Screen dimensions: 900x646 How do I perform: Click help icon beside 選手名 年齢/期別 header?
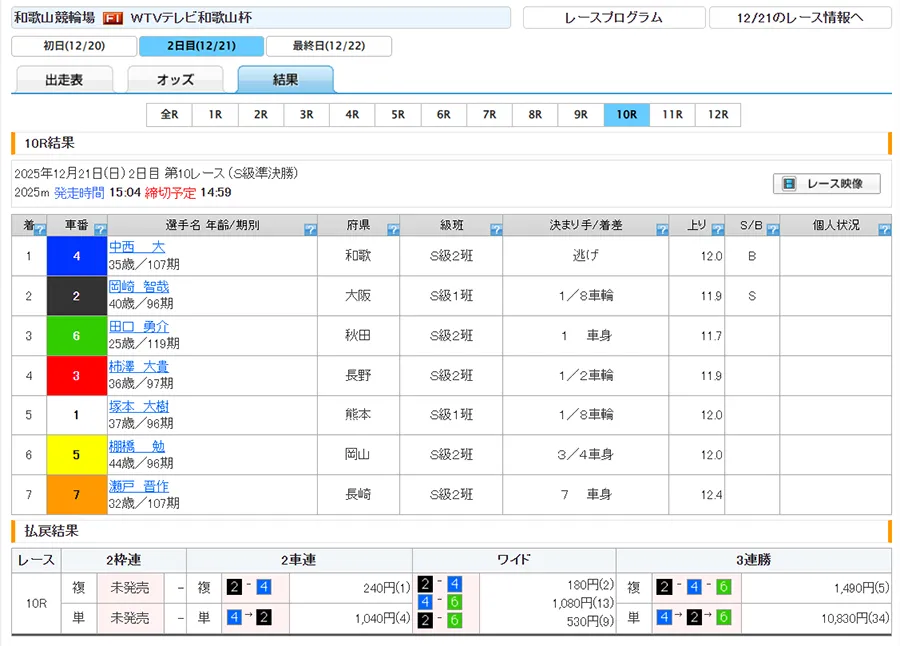310,230
